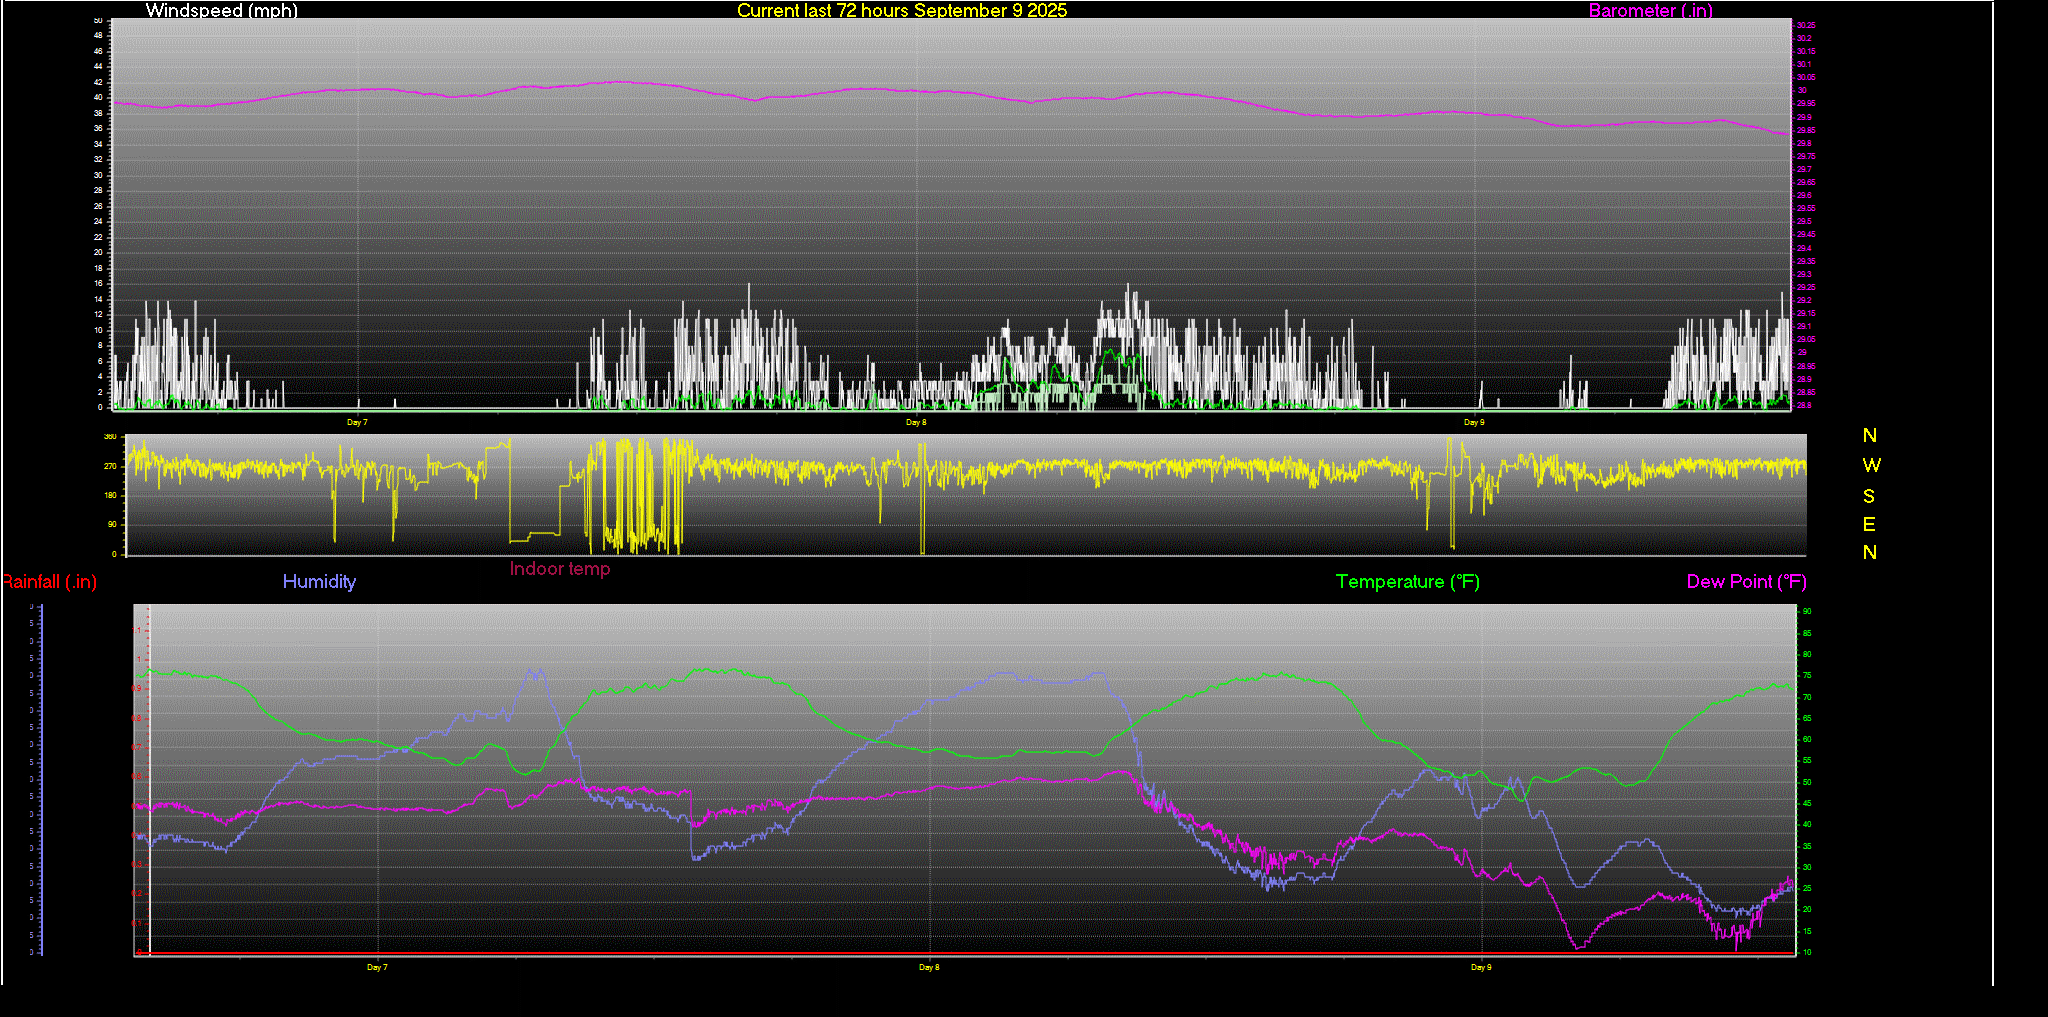Click the '48' tick on the windspeed axis
The width and height of the screenshot is (2048, 1017).
[x=98, y=35]
